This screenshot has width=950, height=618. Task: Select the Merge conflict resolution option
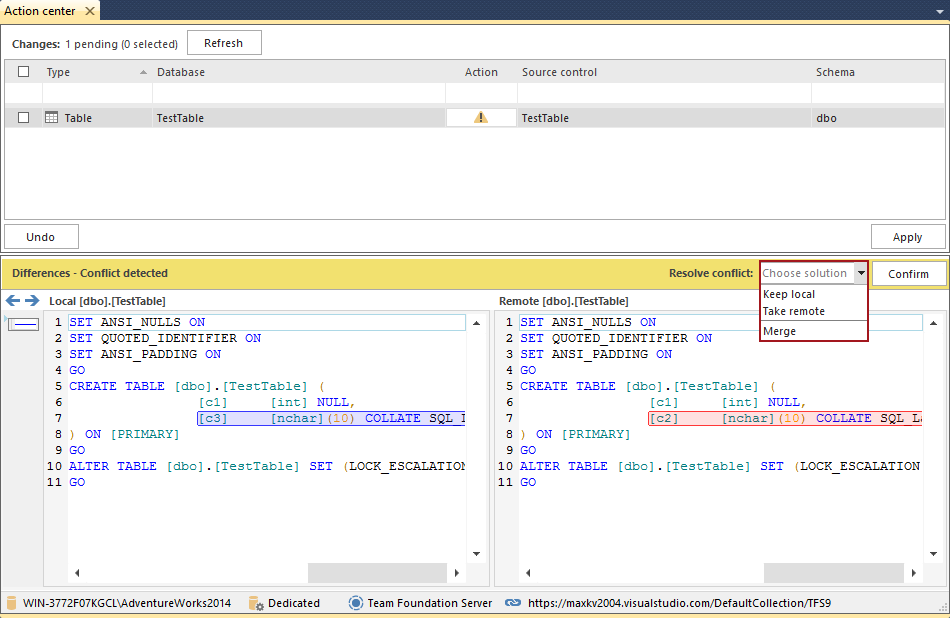[780, 331]
